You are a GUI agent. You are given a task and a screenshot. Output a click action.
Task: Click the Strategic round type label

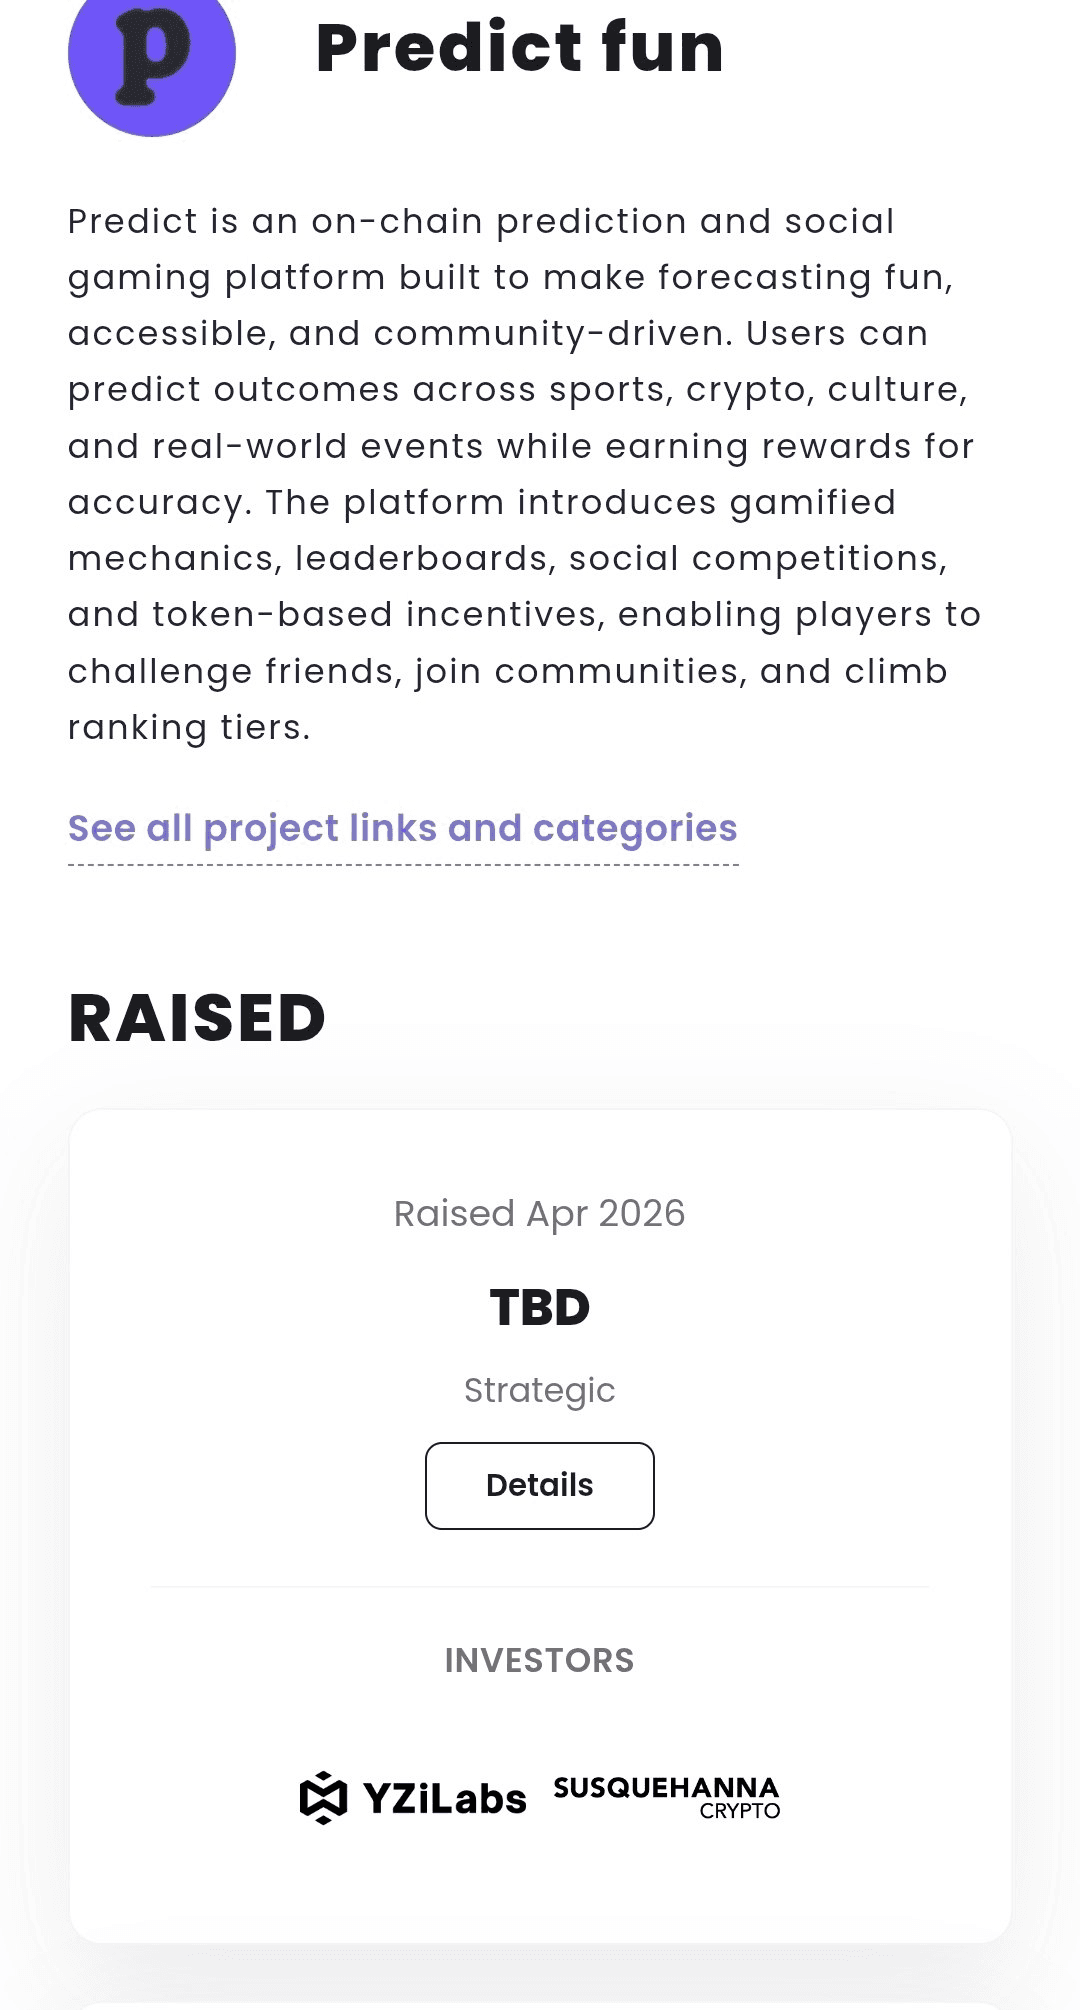coord(540,1391)
